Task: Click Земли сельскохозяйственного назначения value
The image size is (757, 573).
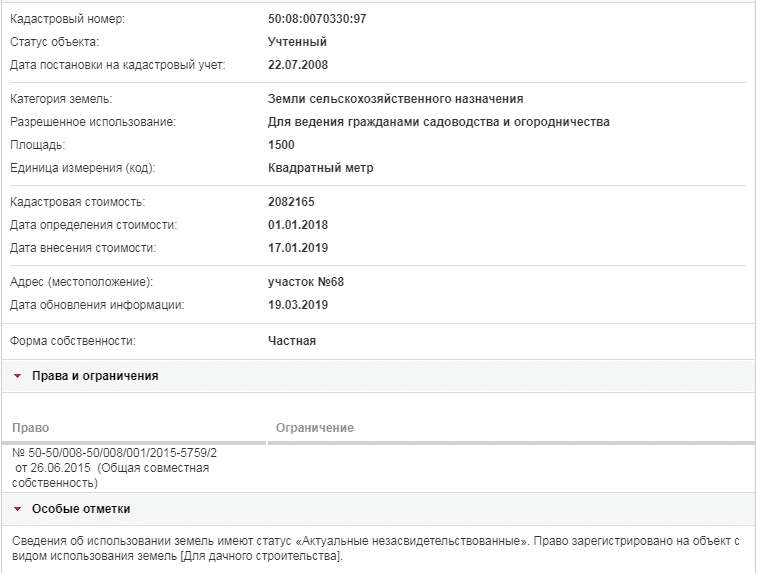Action: coord(395,99)
